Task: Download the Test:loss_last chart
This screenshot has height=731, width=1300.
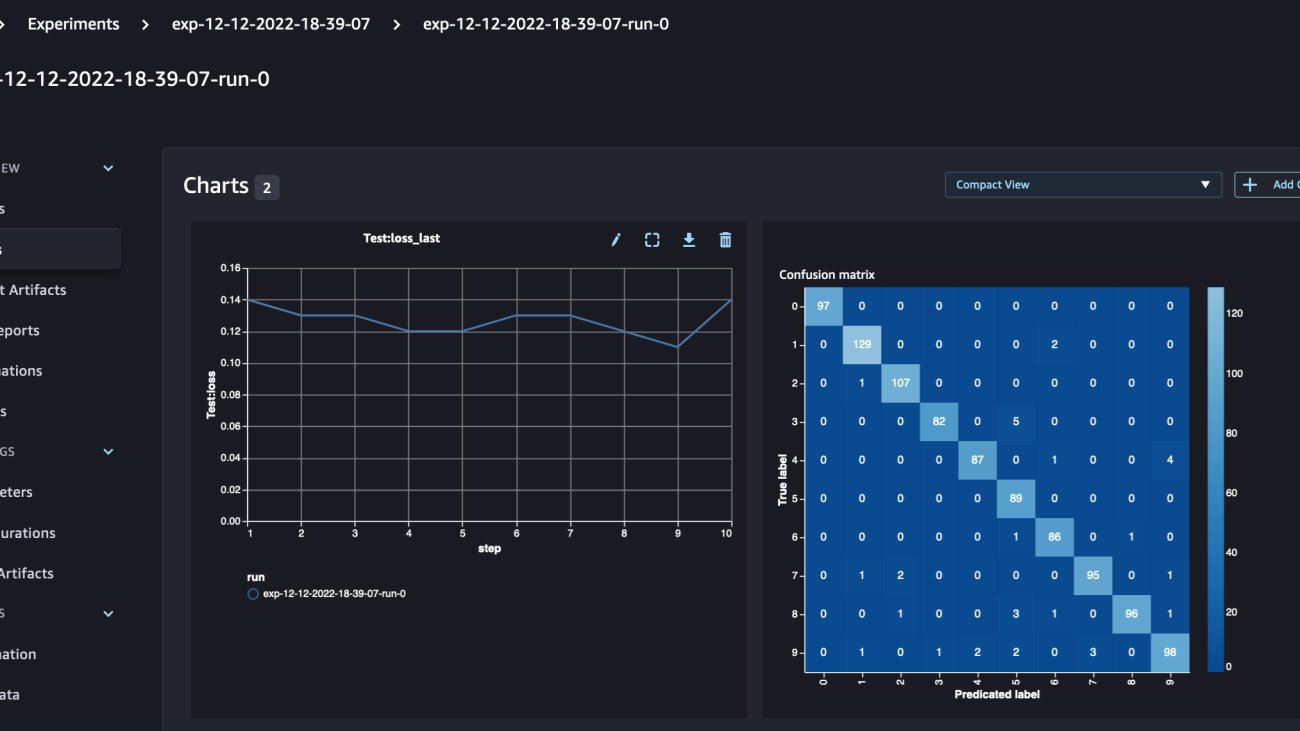Action: [x=689, y=240]
